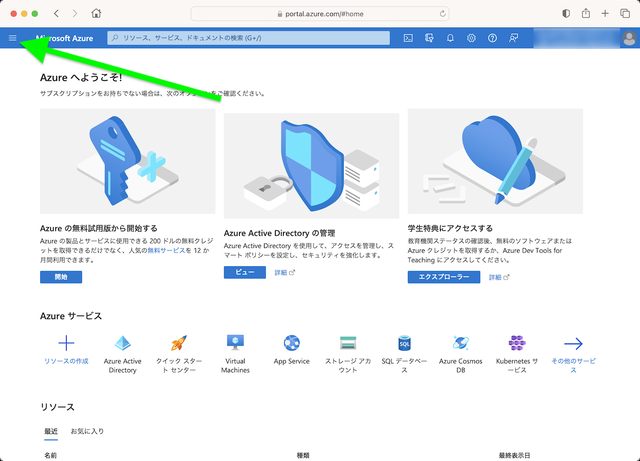
Task: Open the クイック スタート センター rocket icon
Action: pyautogui.click(x=179, y=343)
